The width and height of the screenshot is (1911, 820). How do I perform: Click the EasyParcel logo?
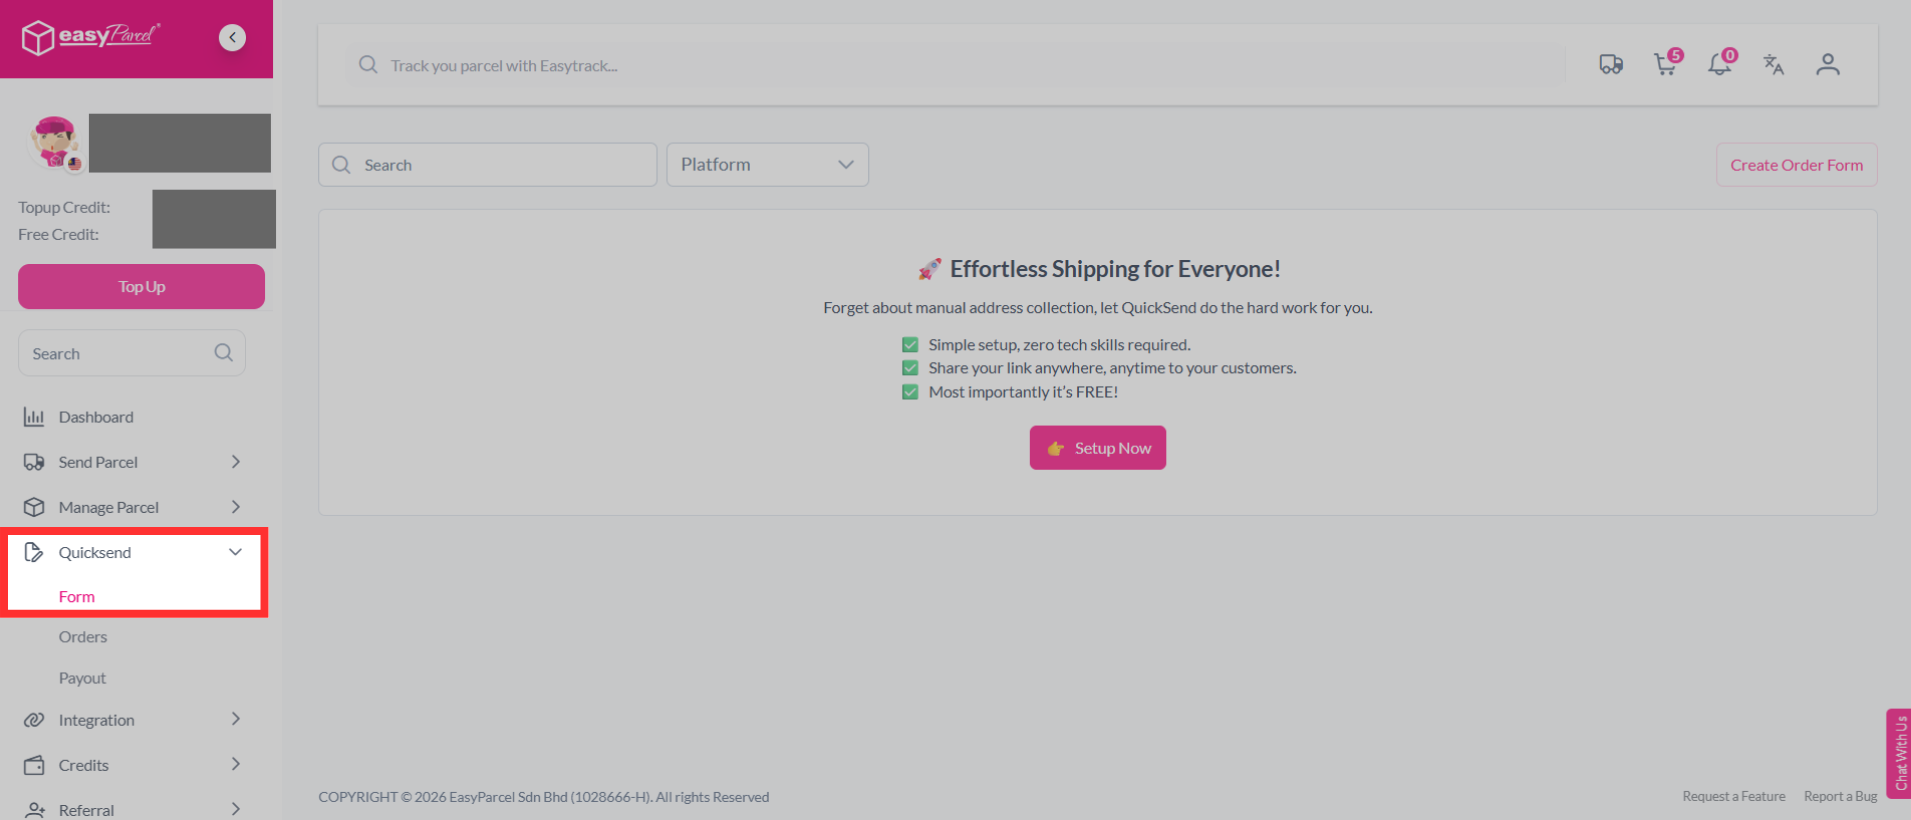(91, 37)
